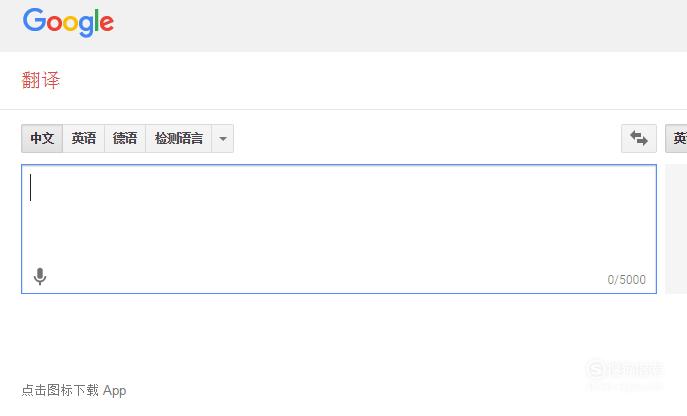Click the swap languages arrows icon
The image size is (687, 416).
pyautogui.click(x=639, y=139)
